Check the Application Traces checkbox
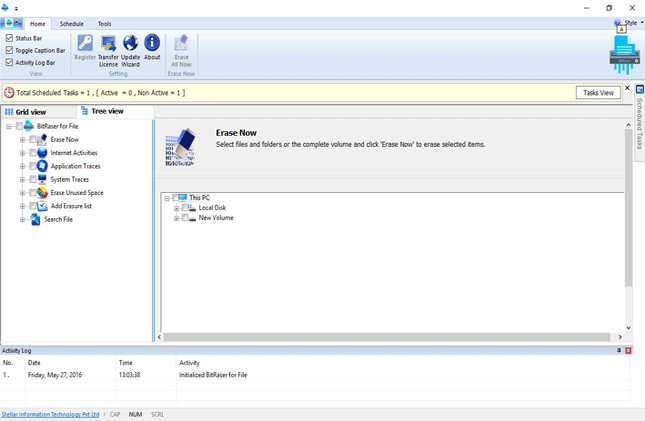645x421 pixels. (32, 166)
